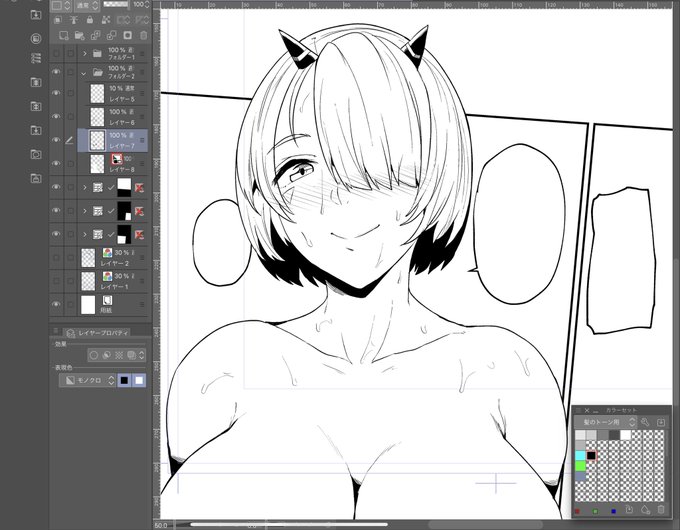The width and height of the screenshot is (680, 530).
Task: Expand the first frame border folder chevron
Action: [85, 187]
